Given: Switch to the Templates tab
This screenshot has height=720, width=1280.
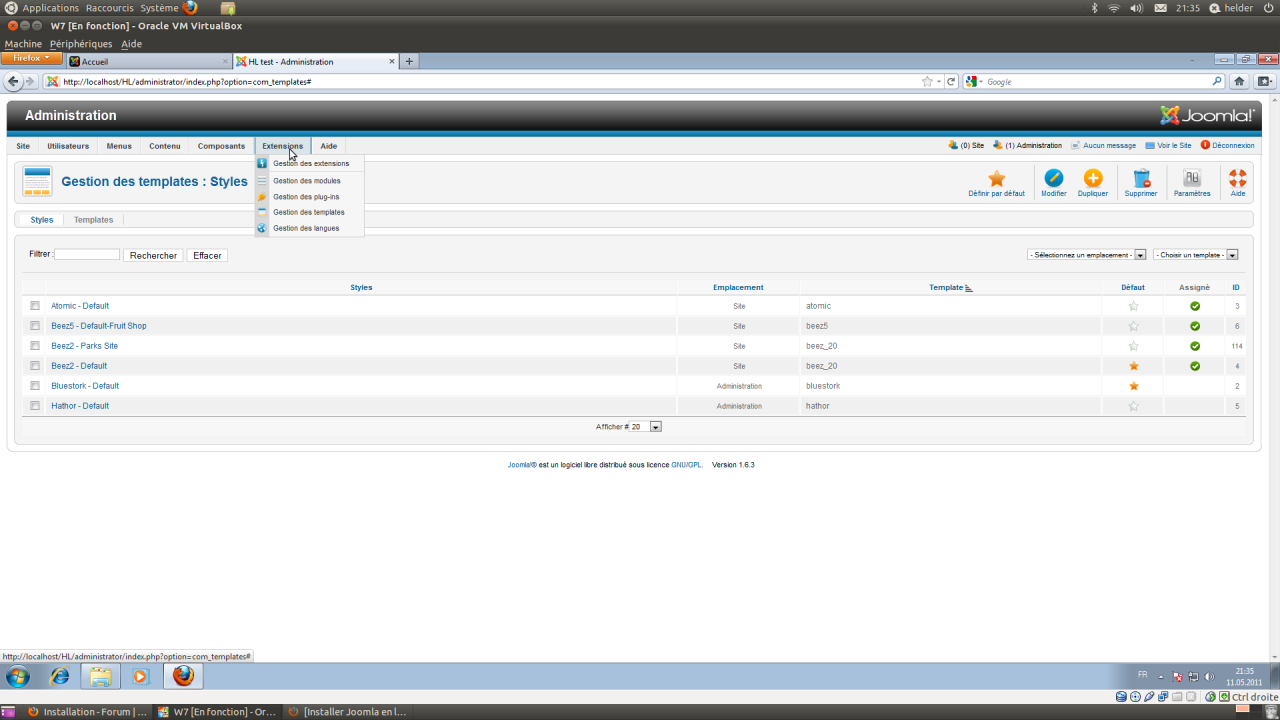Looking at the screenshot, I should pos(93,220).
